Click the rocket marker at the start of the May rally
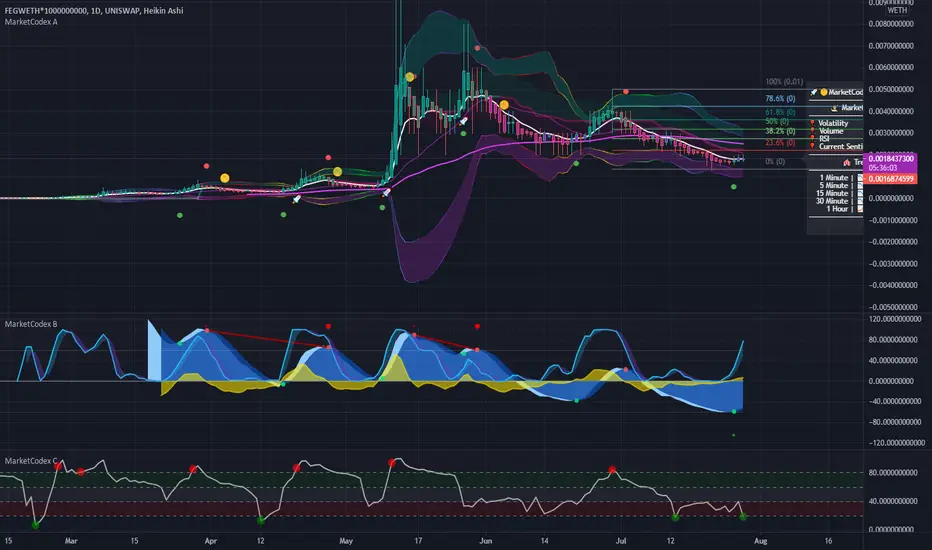Screen dimensions: 932x550 [x=386, y=192]
